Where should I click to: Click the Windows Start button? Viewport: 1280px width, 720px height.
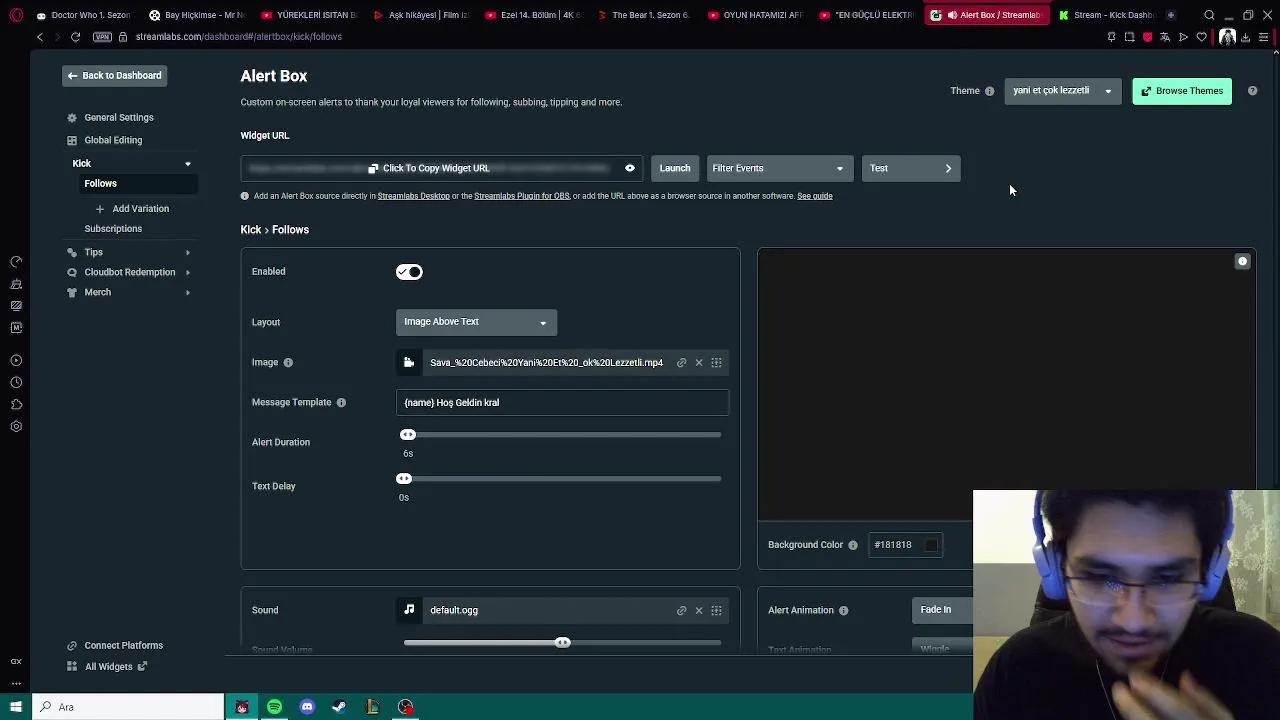click(x=16, y=707)
